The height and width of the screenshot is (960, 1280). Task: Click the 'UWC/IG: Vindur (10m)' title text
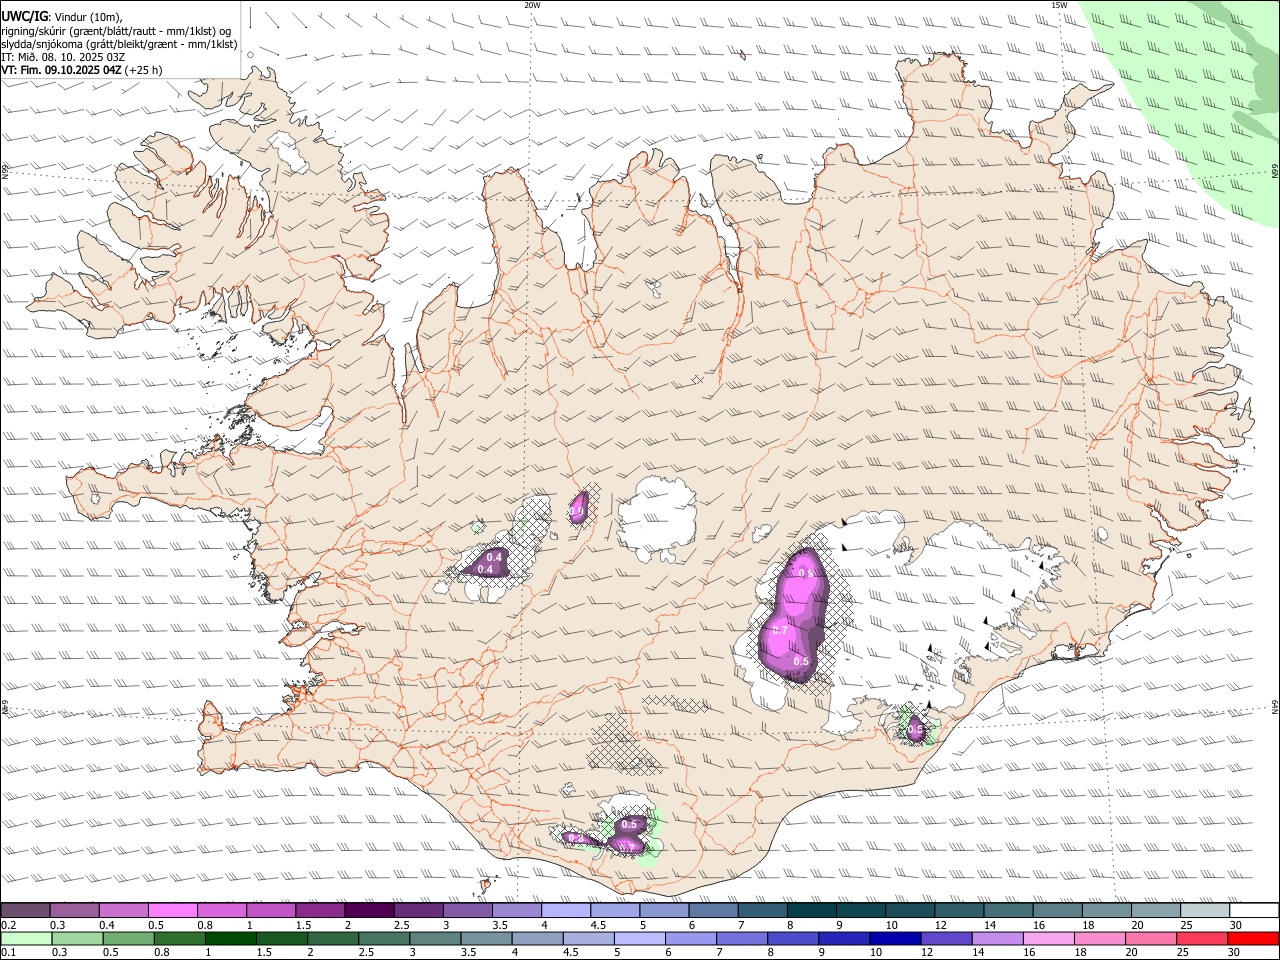tap(62, 16)
